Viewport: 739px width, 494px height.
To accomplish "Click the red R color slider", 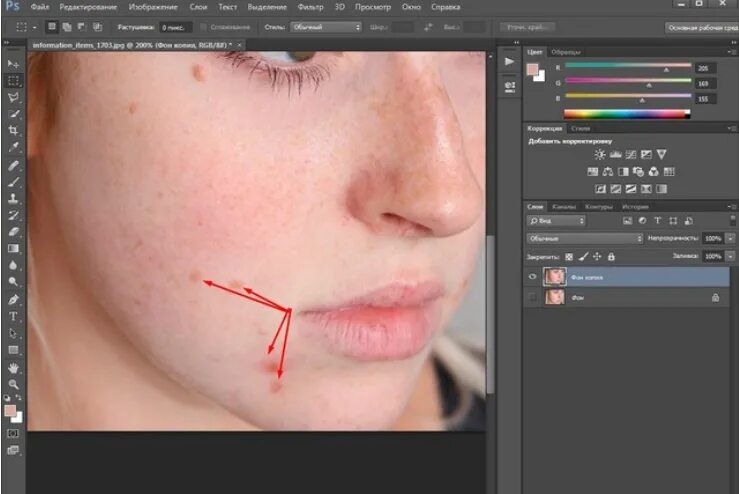I will click(628, 65).
